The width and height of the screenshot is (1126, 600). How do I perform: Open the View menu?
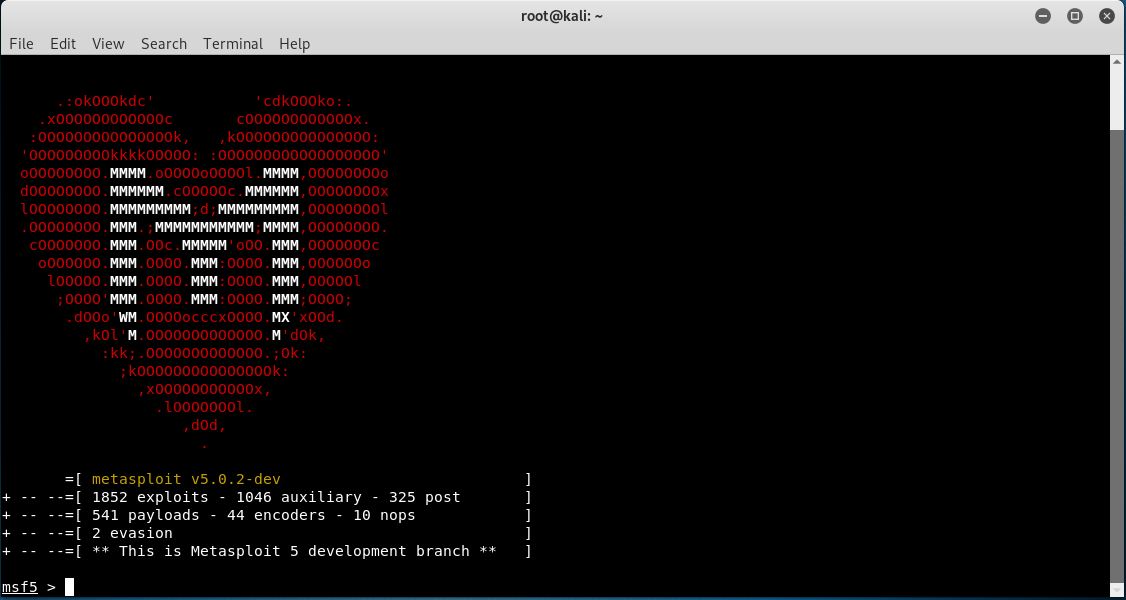click(x=108, y=44)
